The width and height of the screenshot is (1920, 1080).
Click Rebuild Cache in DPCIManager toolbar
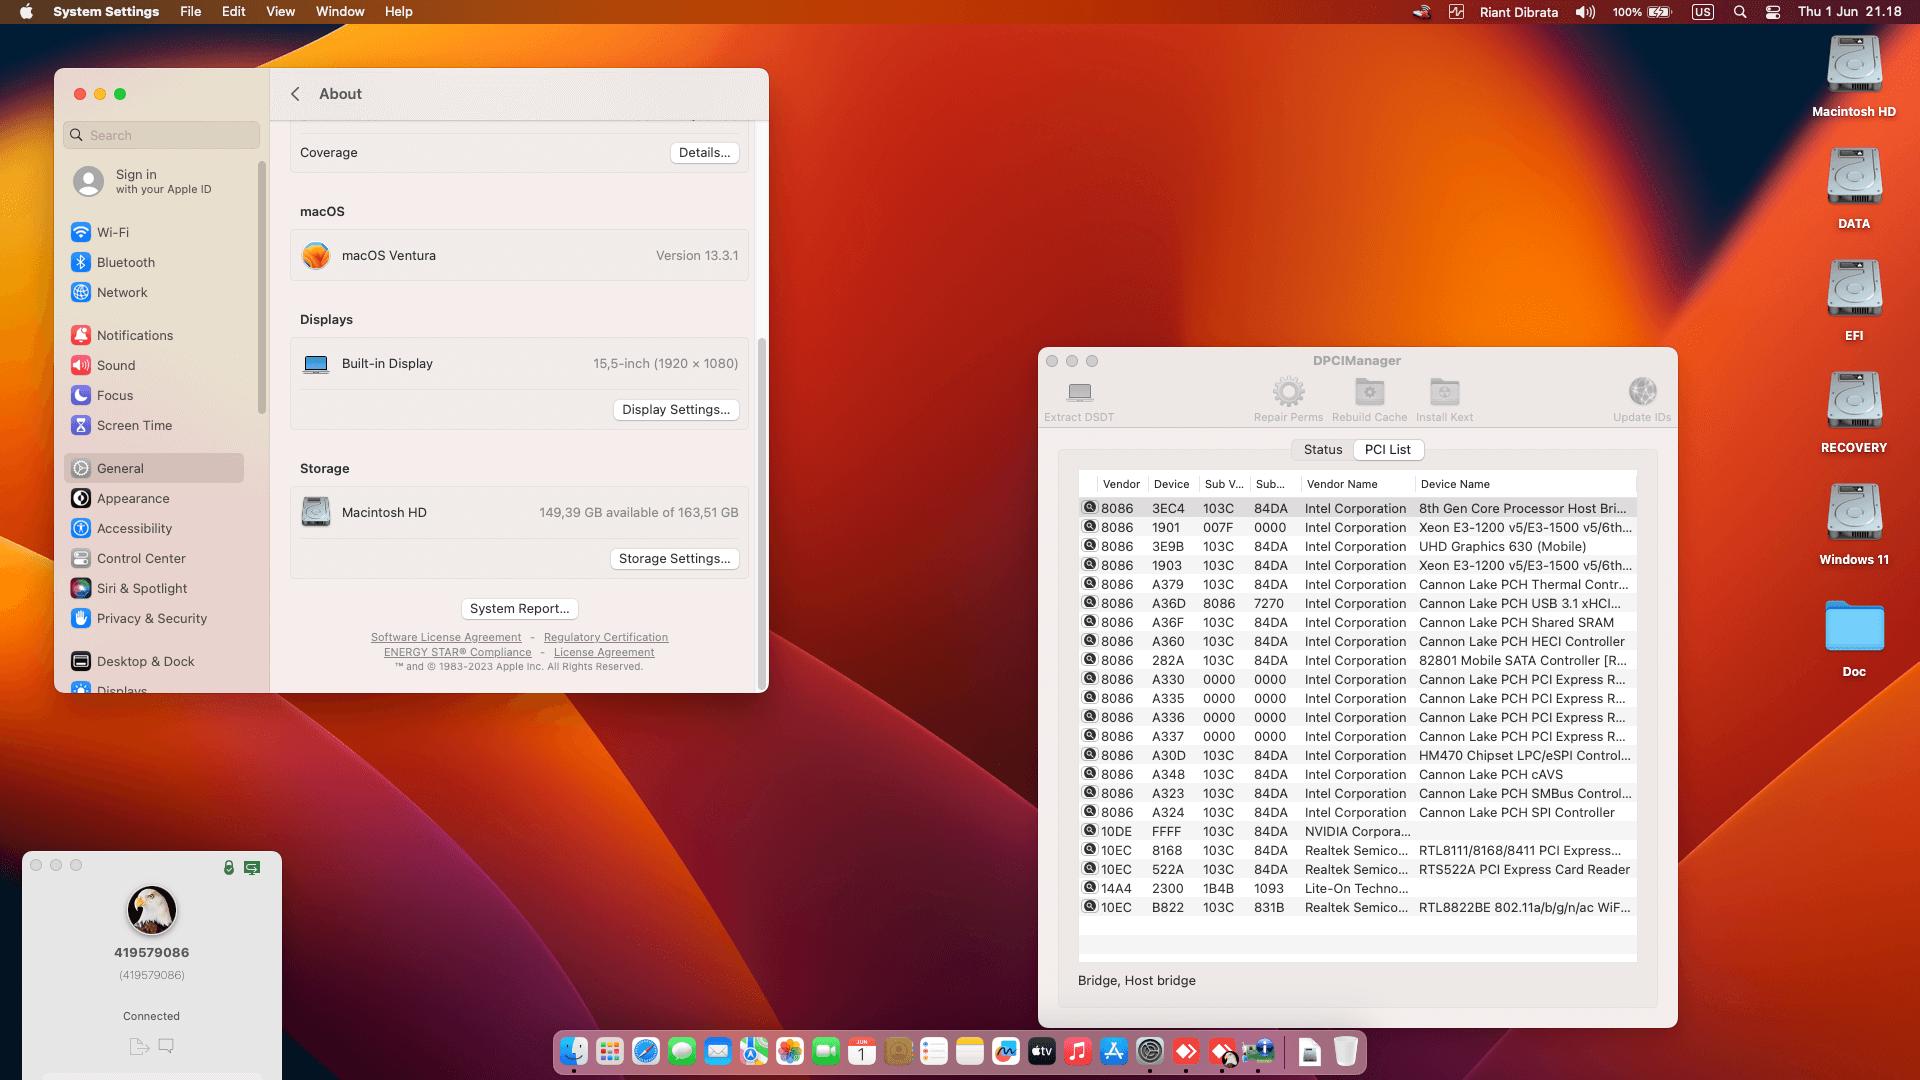1369,400
